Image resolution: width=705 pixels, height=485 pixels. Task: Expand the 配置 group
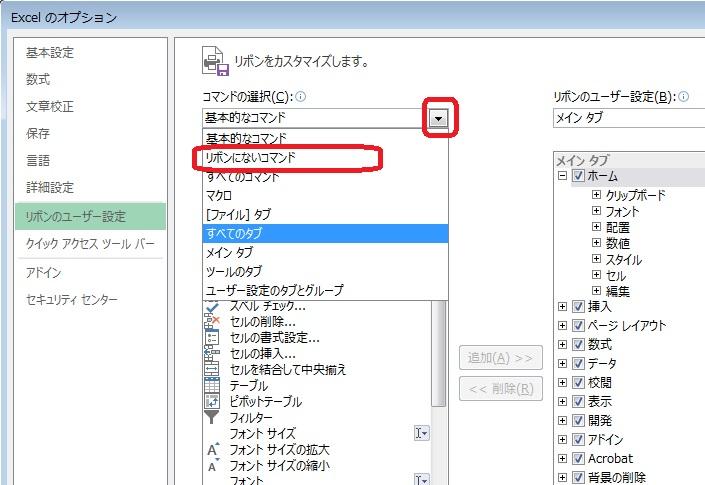596,227
